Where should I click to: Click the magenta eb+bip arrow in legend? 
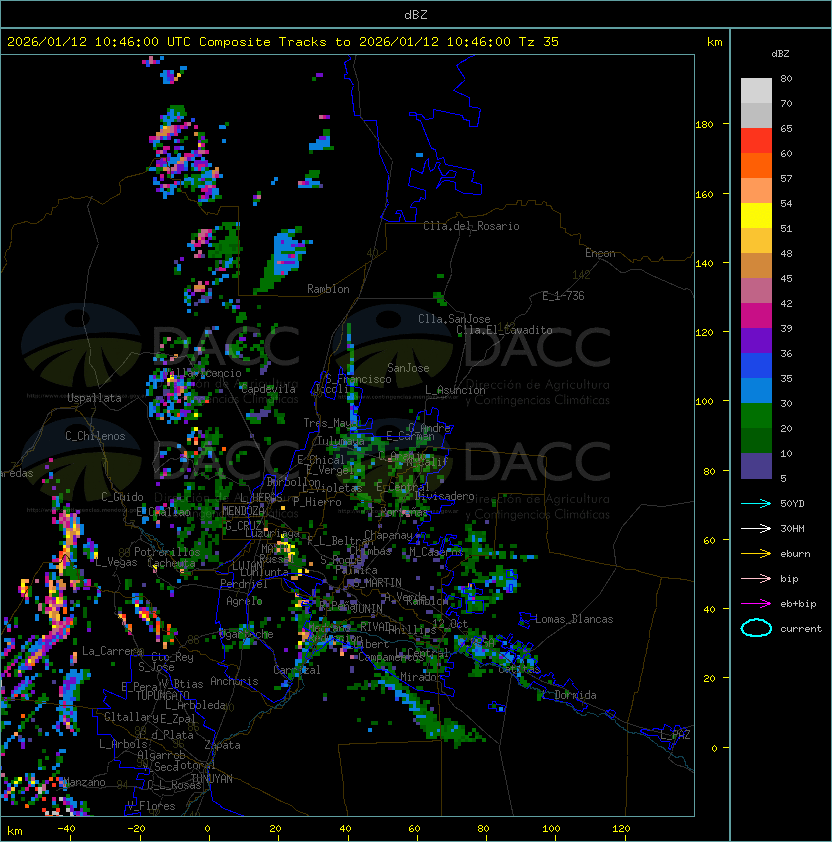(756, 604)
